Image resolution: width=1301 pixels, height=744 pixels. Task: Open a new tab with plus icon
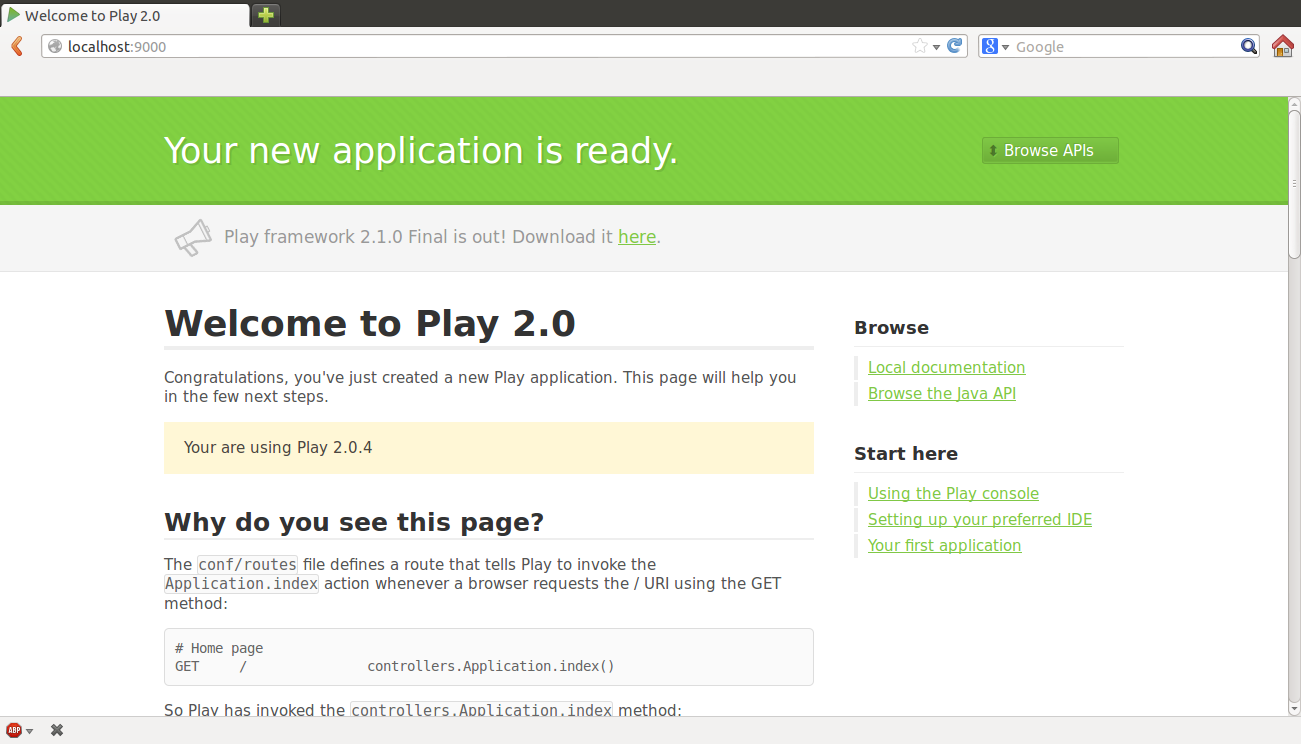click(265, 15)
